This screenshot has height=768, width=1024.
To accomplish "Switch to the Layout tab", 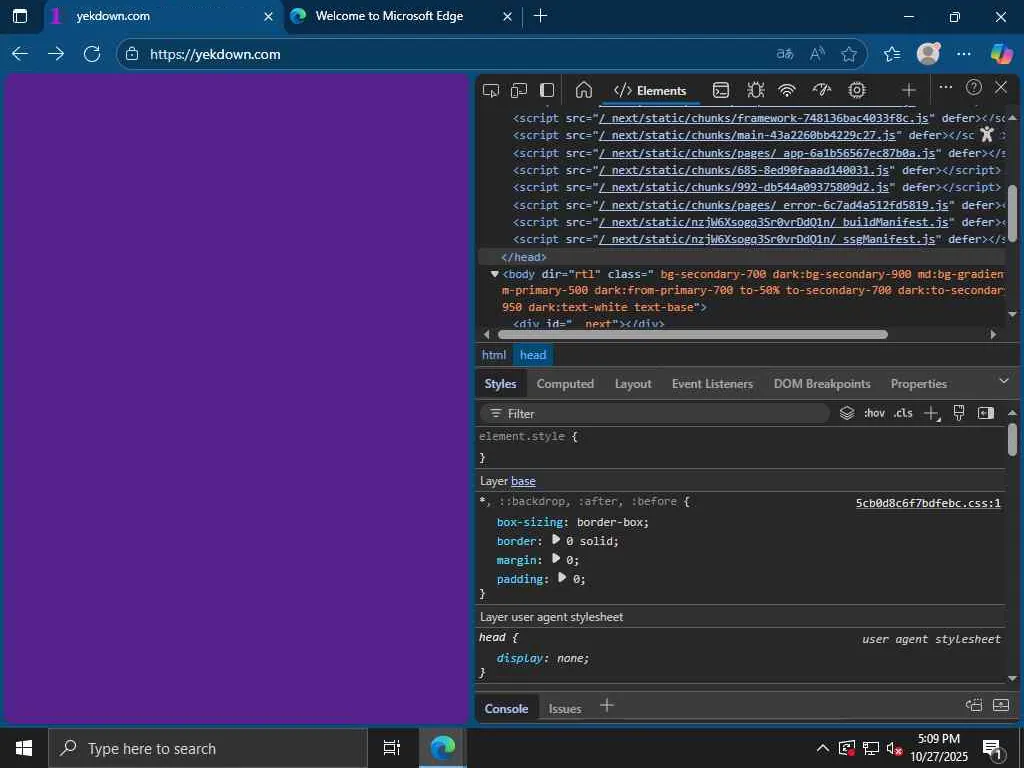I will click(633, 384).
